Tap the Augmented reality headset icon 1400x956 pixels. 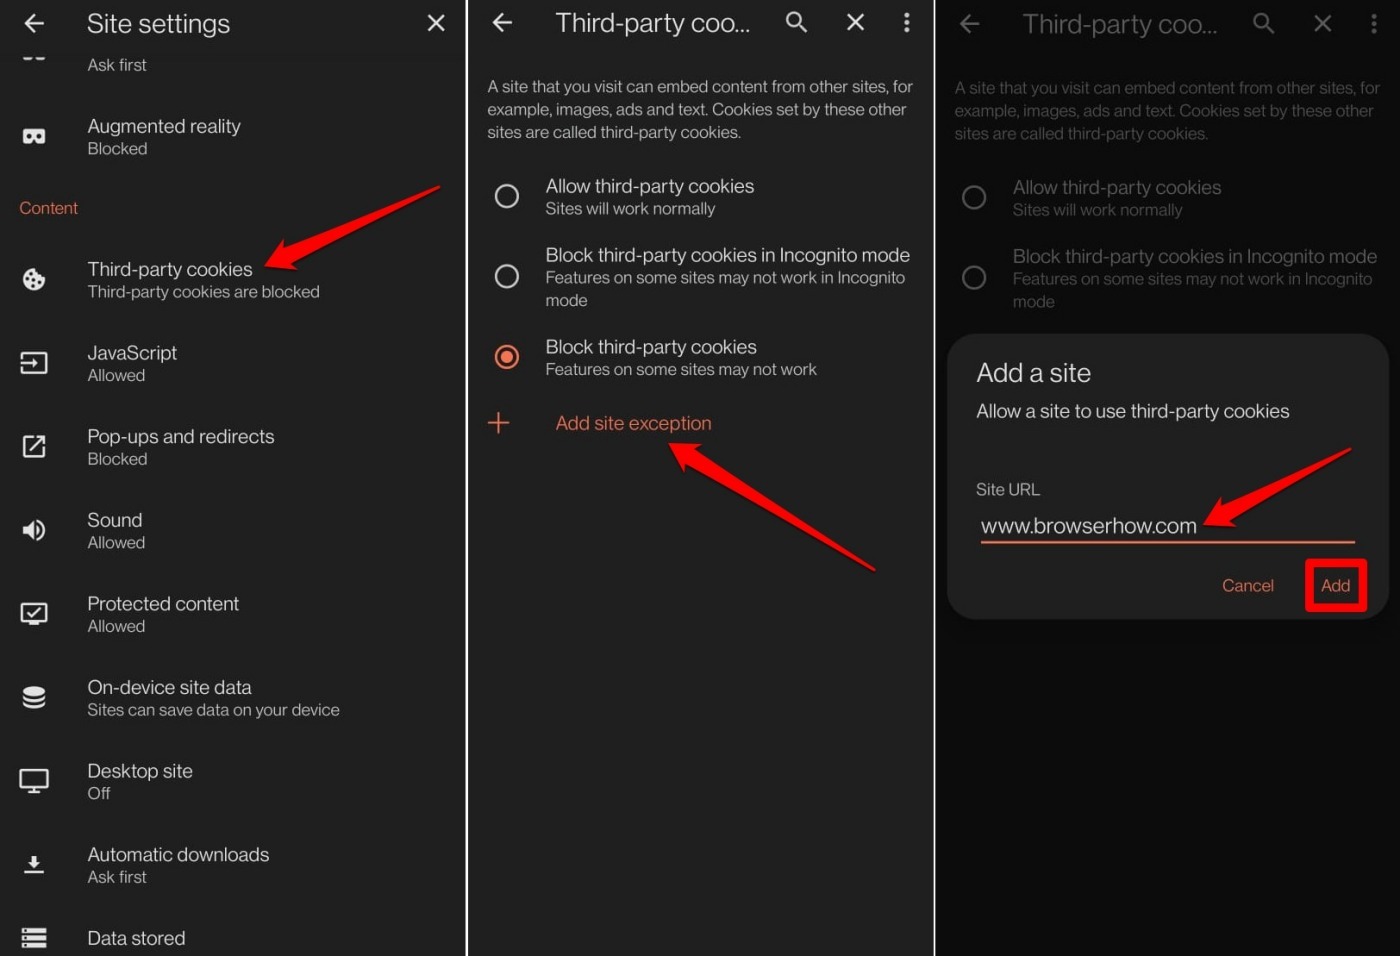coord(34,137)
